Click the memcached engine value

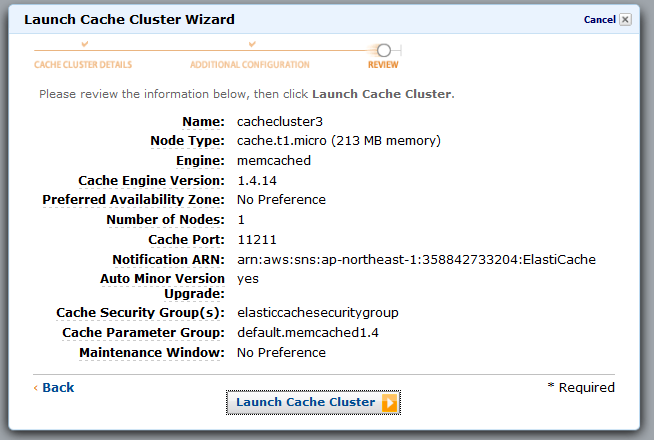click(x=274, y=161)
